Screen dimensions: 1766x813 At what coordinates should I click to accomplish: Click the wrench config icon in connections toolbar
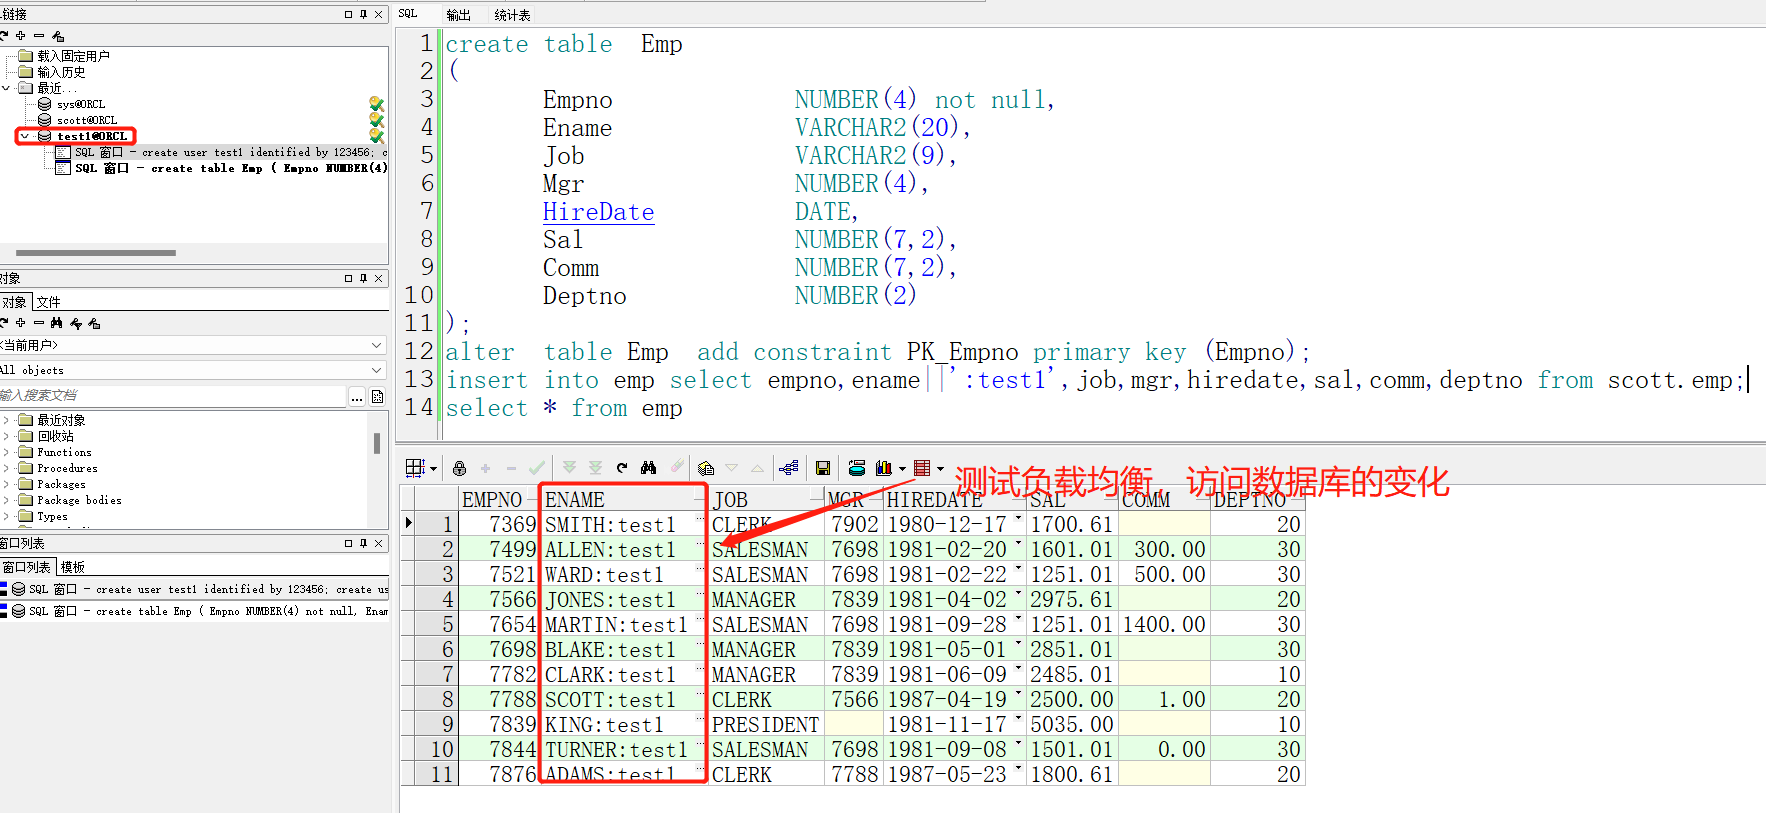pos(58,35)
